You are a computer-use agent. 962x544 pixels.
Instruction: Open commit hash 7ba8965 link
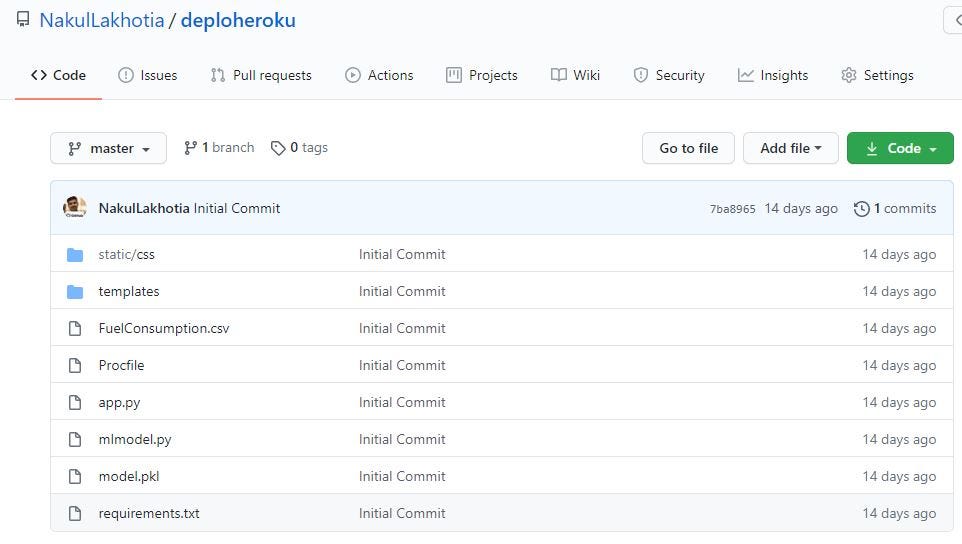click(733, 209)
